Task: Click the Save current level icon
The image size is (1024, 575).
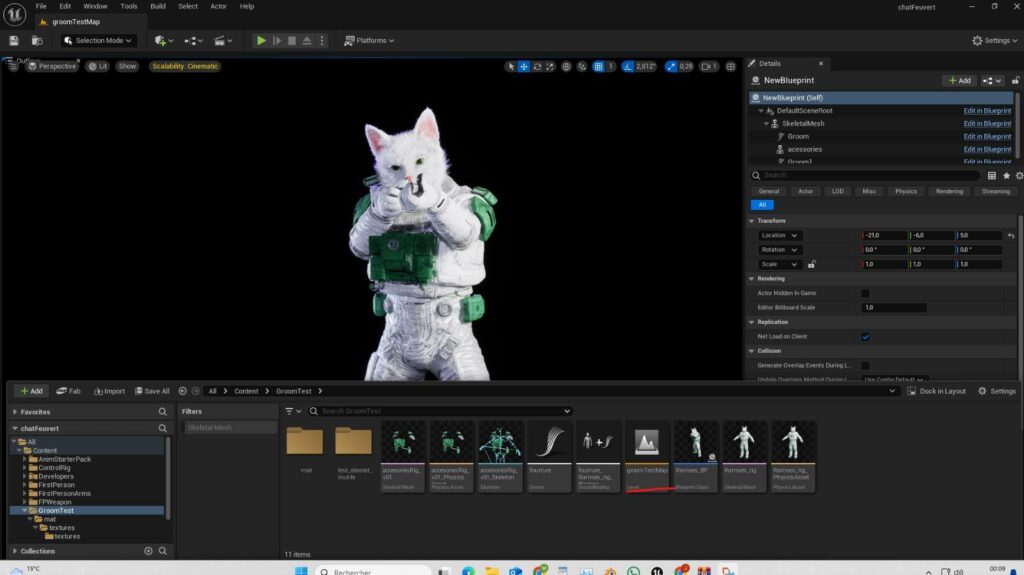Action: point(14,40)
